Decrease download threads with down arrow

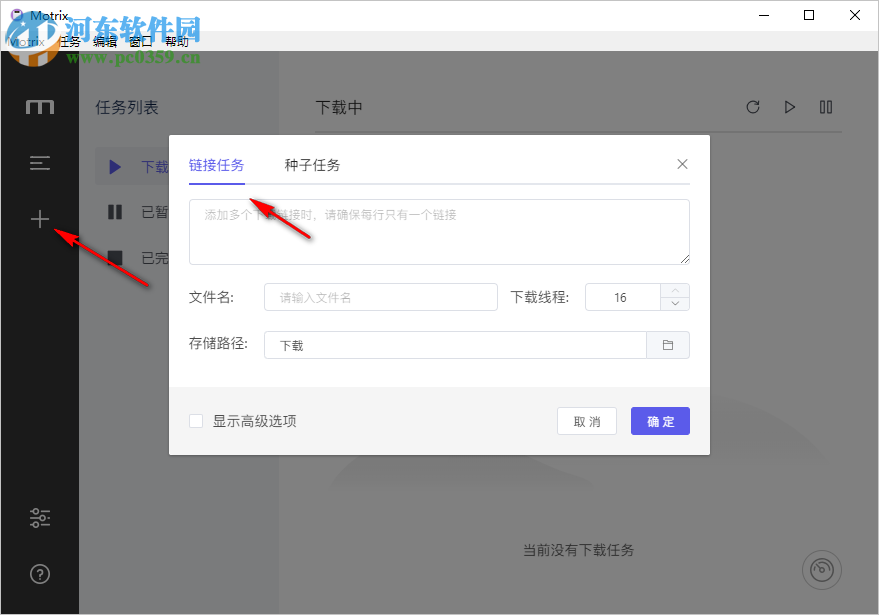click(675, 303)
